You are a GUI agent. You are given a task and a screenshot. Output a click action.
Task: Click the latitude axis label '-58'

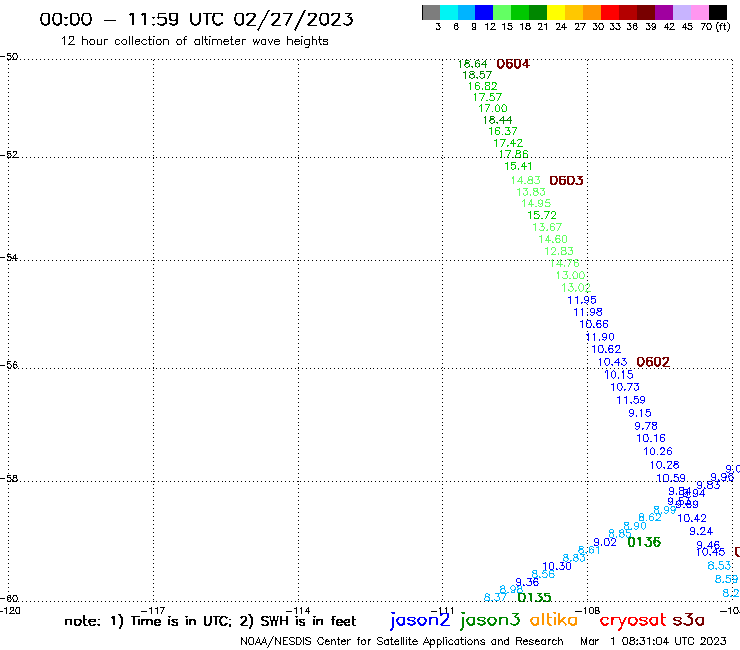click(x=9, y=478)
